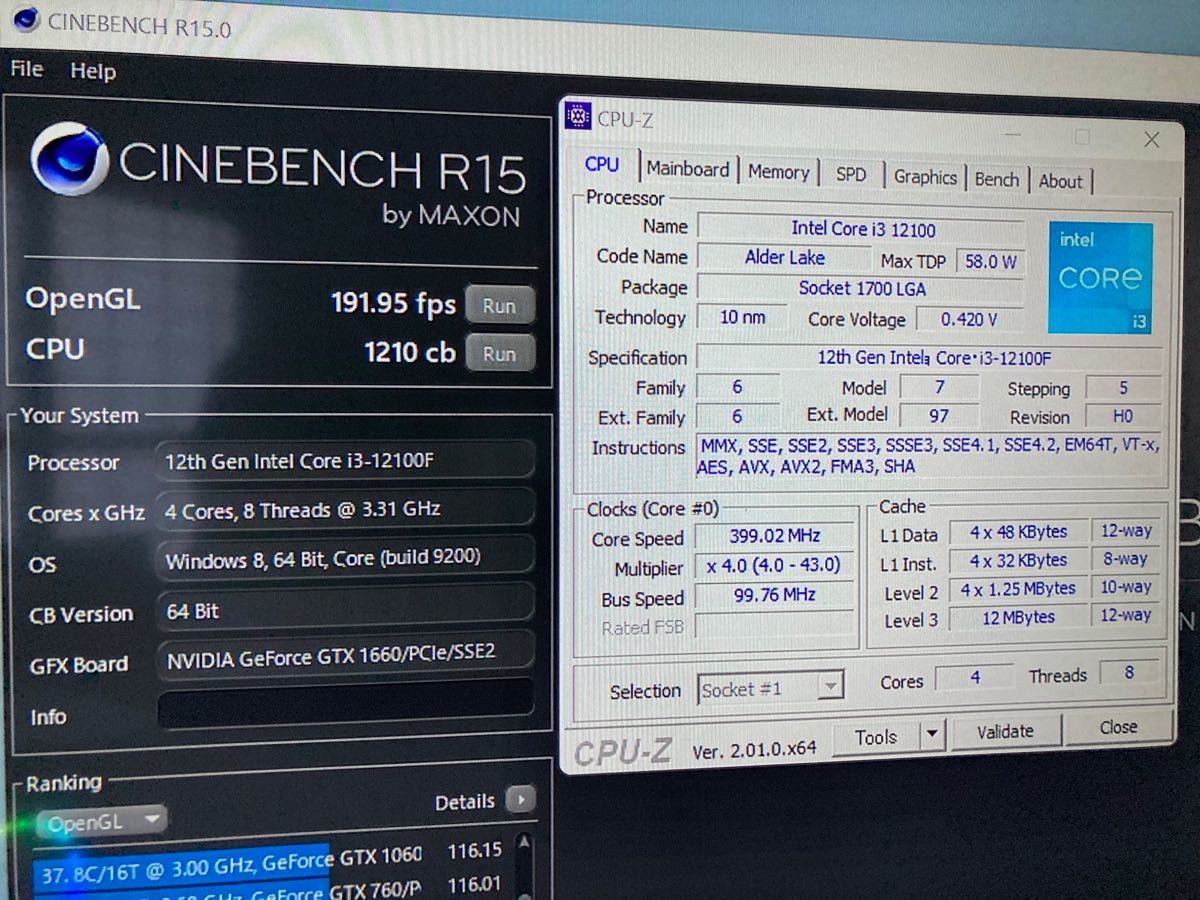This screenshot has width=1200, height=900.
Task: Open the SPD tab in CPU-Z
Action: 851,174
